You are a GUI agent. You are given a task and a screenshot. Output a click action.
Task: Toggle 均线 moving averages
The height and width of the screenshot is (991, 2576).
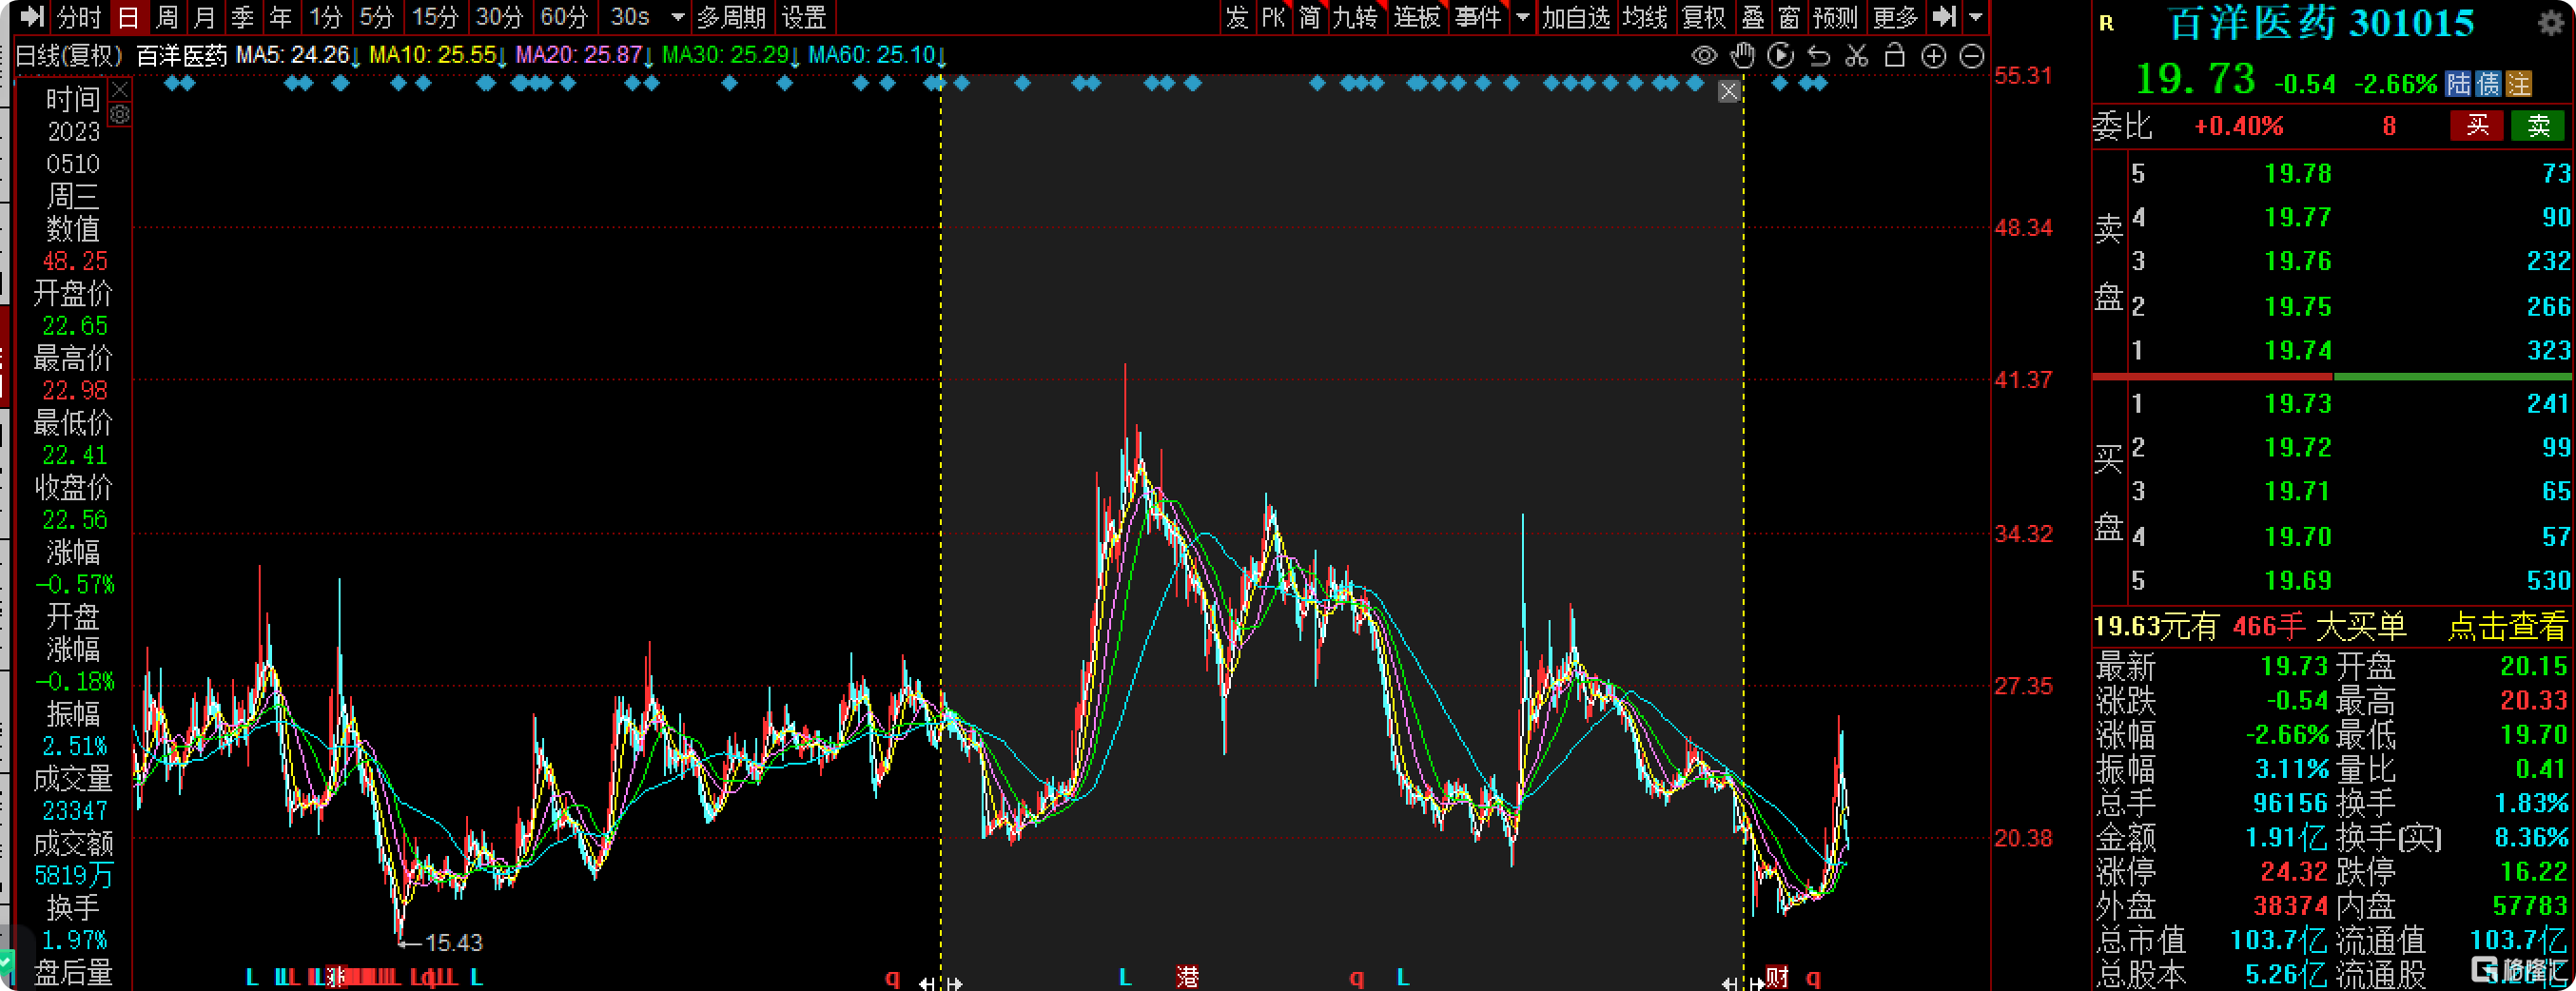pyautogui.click(x=1645, y=16)
